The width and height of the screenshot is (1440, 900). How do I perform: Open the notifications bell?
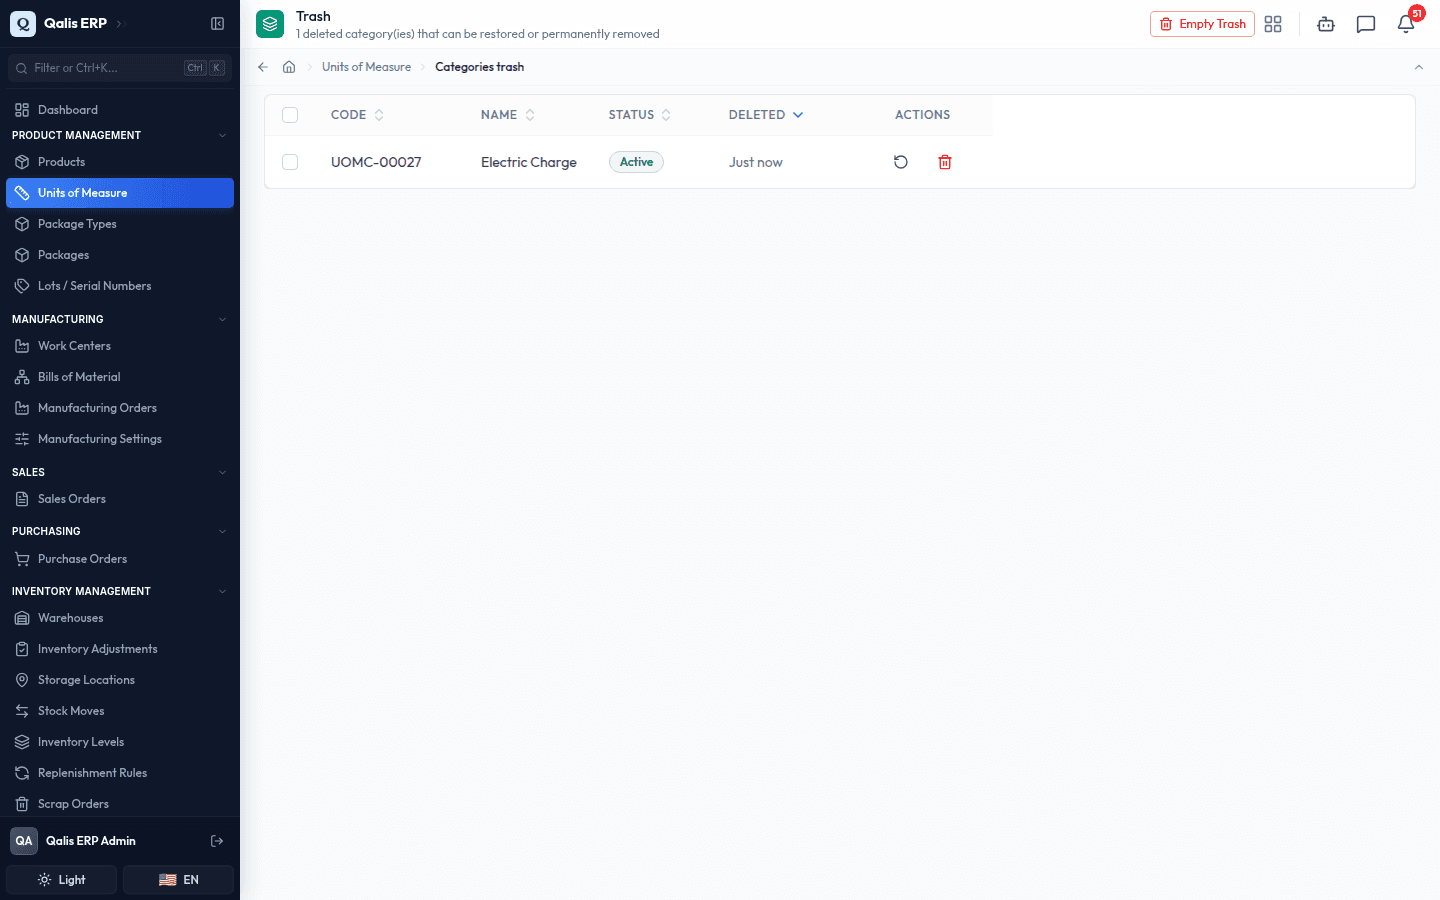(x=1406, y=24)
